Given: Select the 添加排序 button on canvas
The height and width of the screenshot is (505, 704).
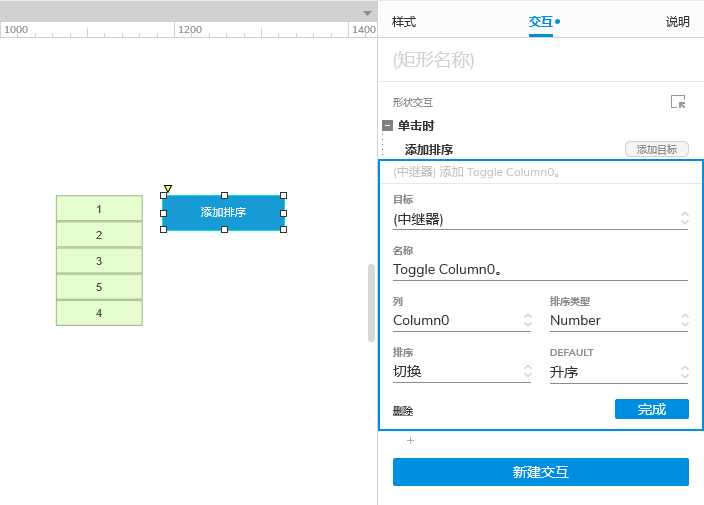Looking at the screenshot, I should (223, 212).
